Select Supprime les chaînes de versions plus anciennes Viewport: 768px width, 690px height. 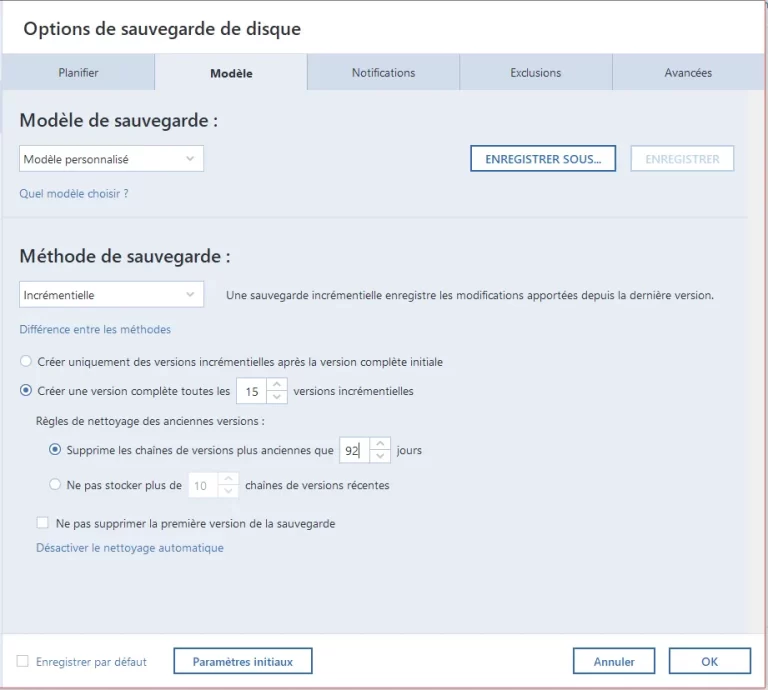click(55, 450)
